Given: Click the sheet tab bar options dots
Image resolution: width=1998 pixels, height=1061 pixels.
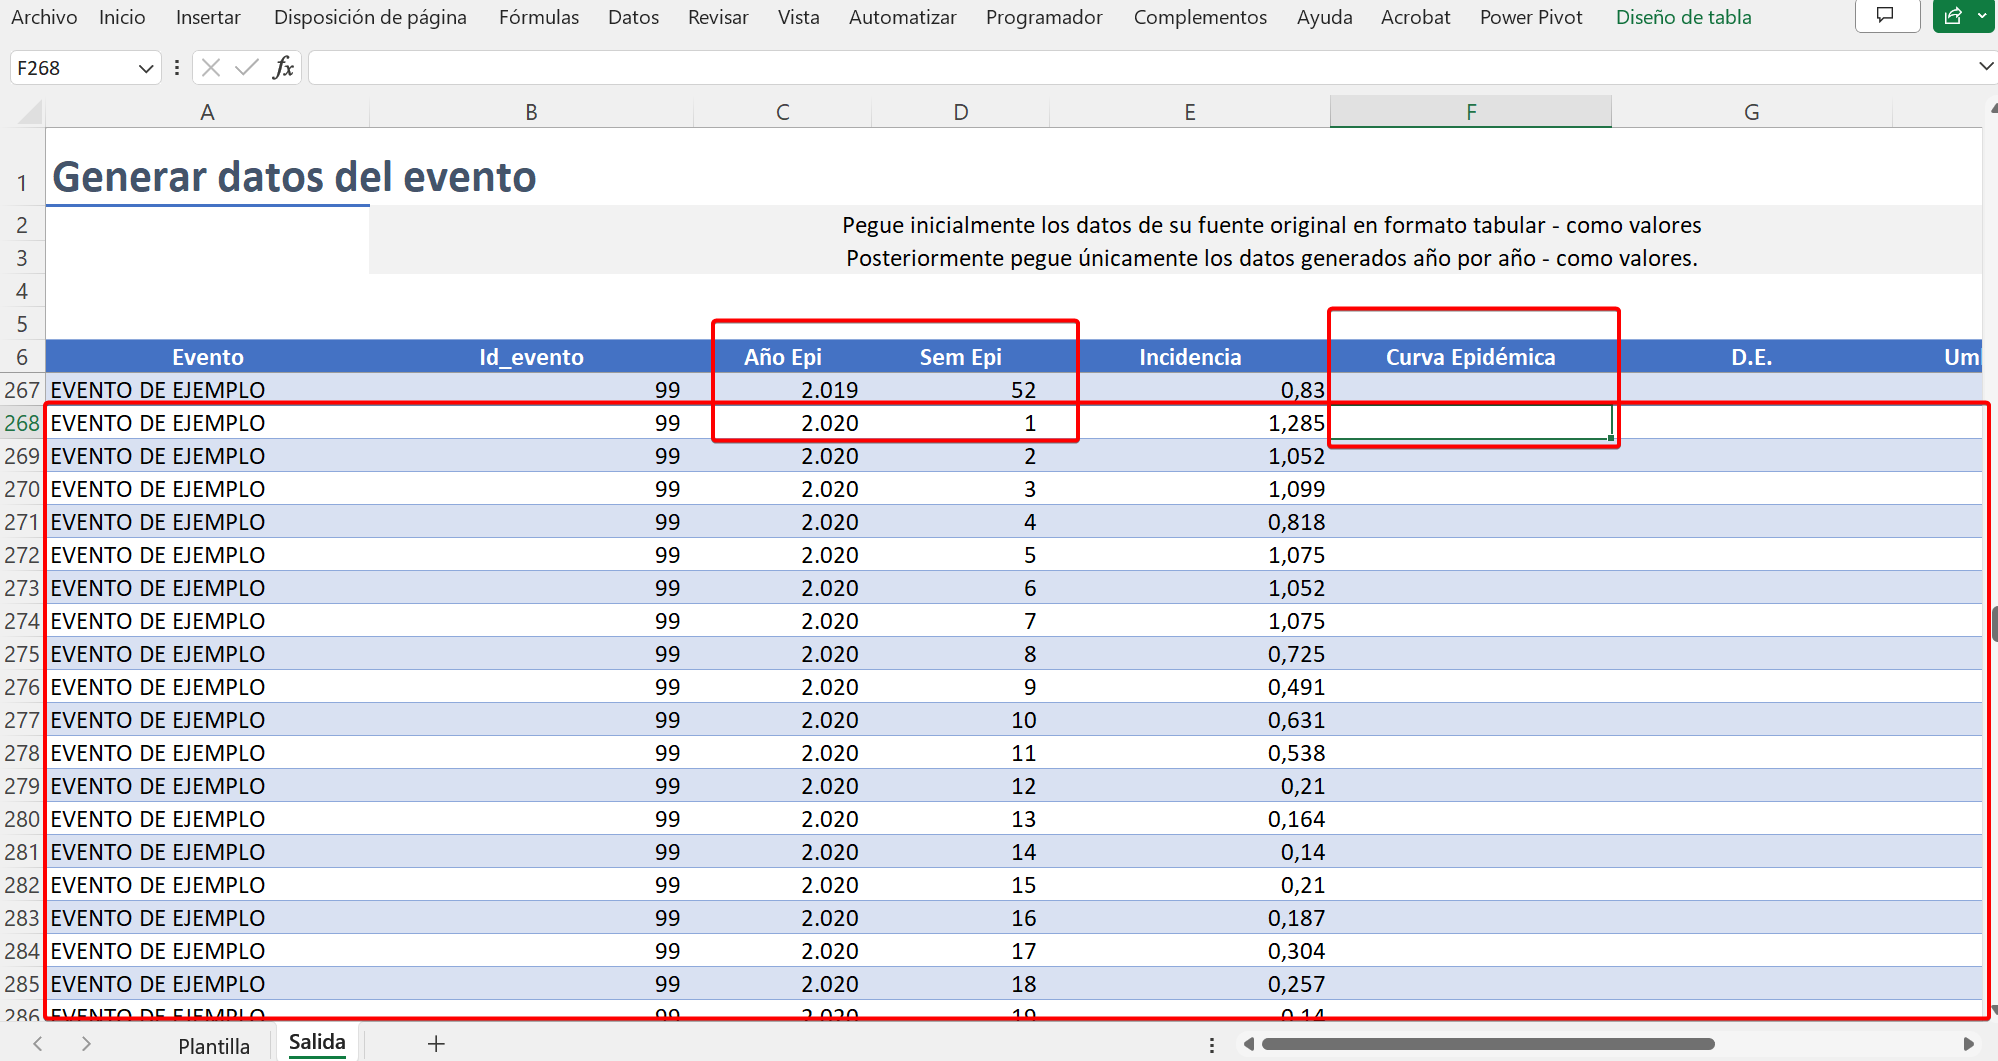Looking at the screenshot, I should (x=1212, y=1045).
